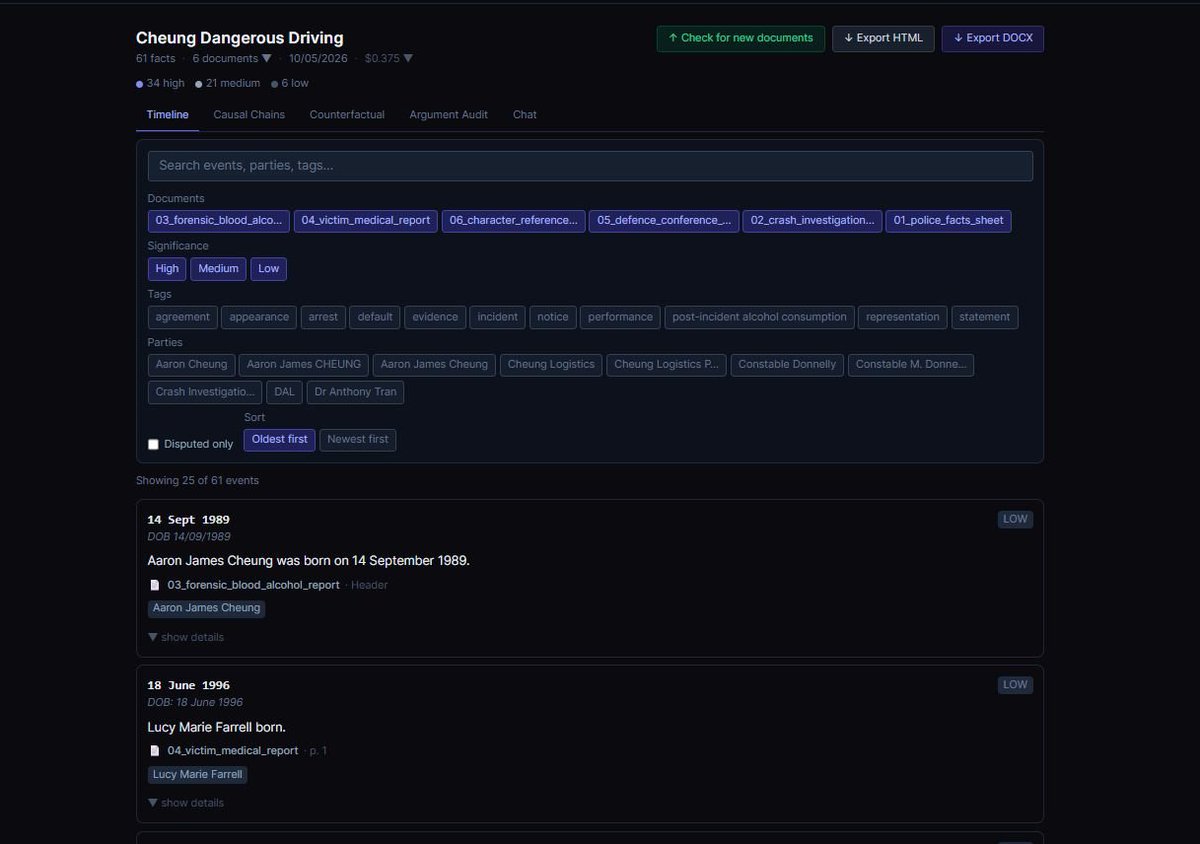Toggle the High significance filter

pyautogui.click(x=167, y=268)
